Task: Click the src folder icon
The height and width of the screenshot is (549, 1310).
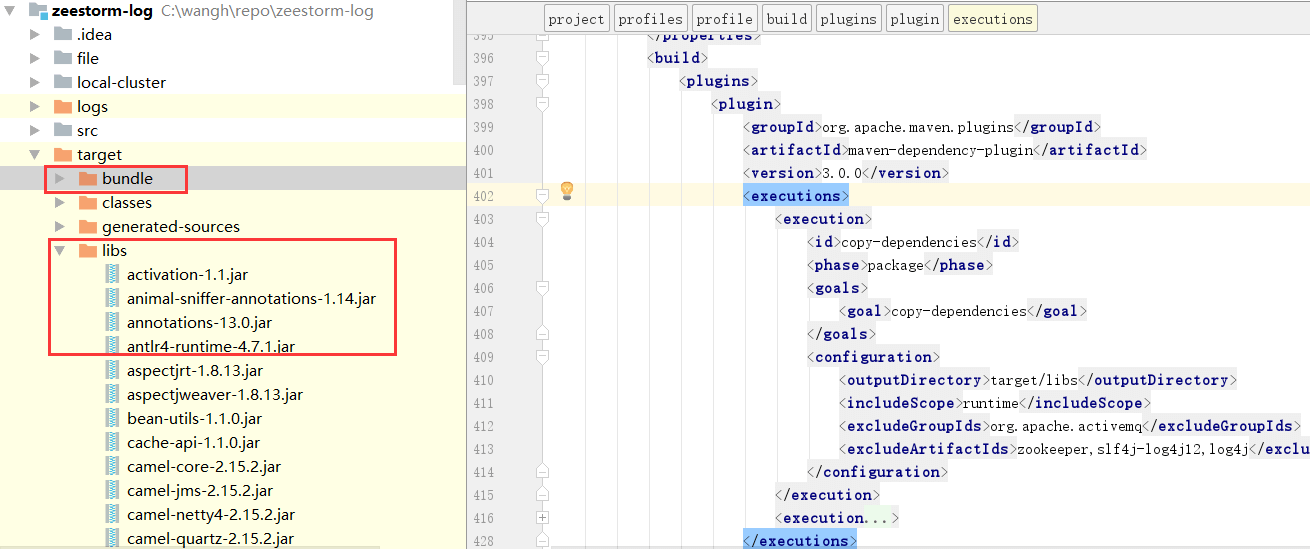Action: click(x=63, y=130)
